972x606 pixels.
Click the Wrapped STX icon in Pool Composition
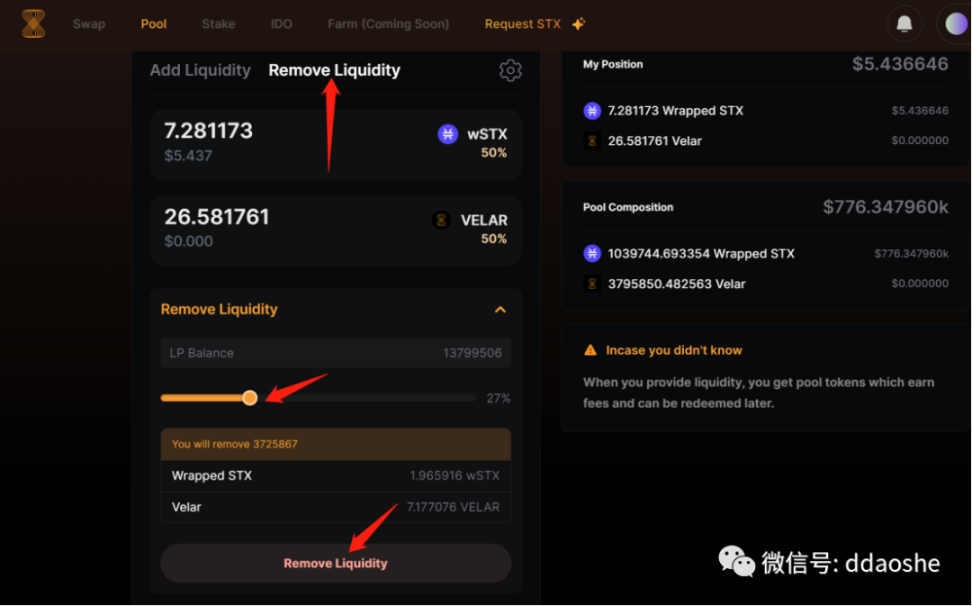[x=592, y=254]
